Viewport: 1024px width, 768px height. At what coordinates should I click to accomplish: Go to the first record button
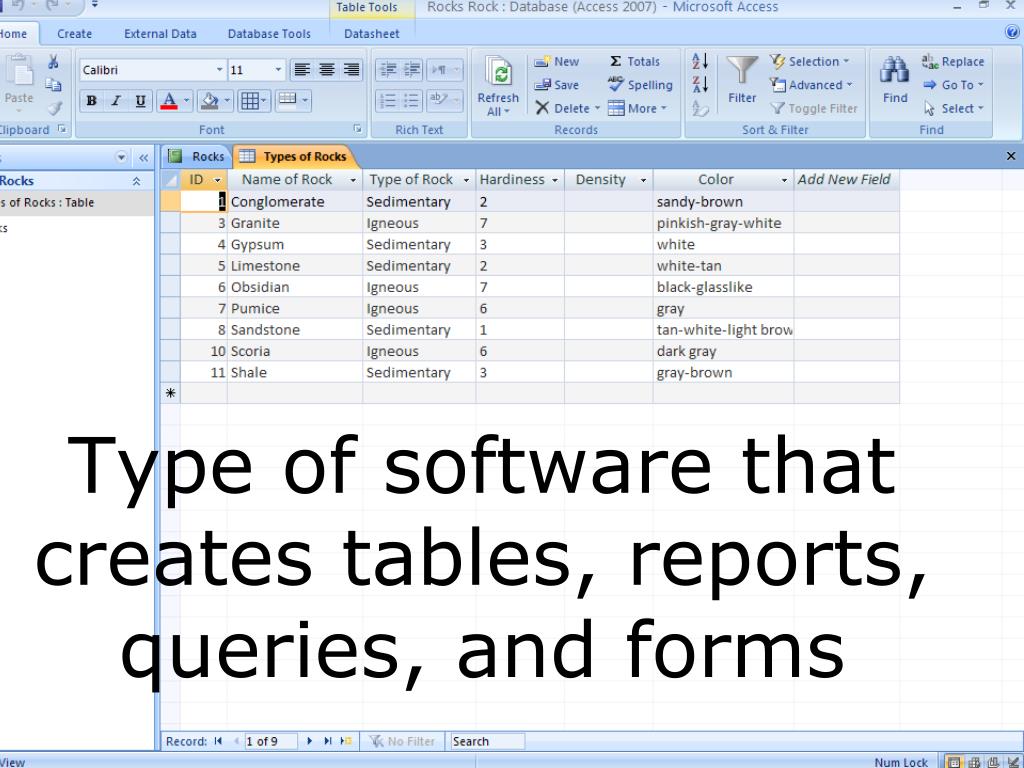218,741
